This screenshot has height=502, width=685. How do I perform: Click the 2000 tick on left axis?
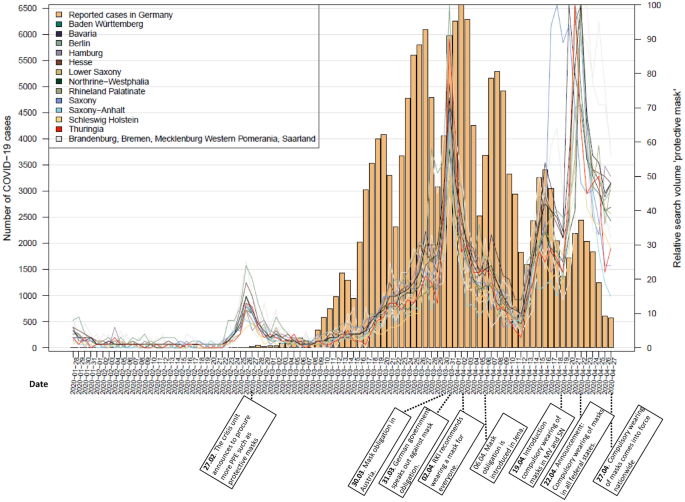point(27,243)
